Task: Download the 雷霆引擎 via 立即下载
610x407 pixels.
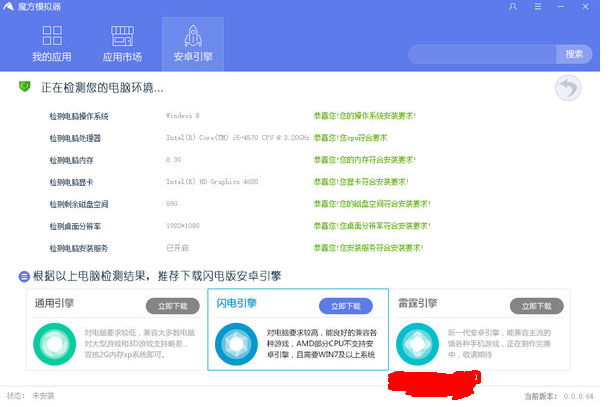Action: (x=536, y=306)
